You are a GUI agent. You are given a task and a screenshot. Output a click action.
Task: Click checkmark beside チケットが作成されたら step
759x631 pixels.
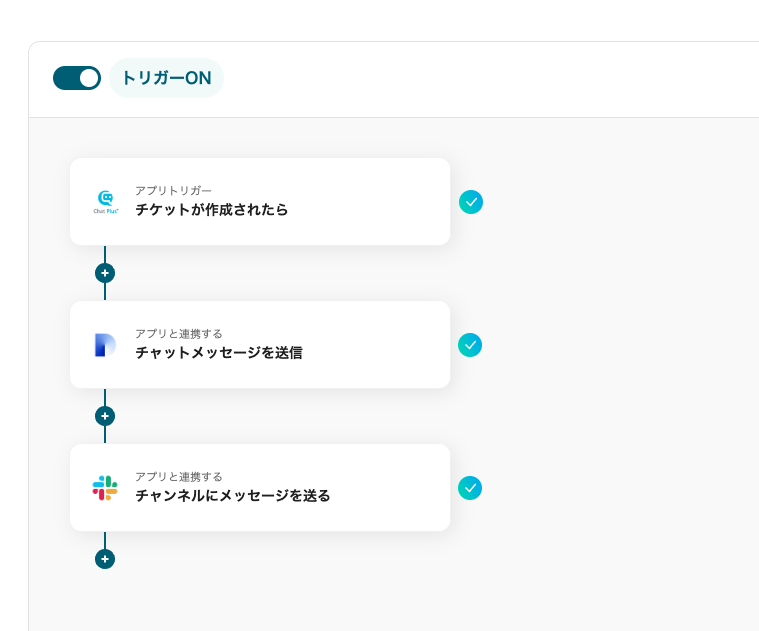pyautogui.click(x=471, y=202)
